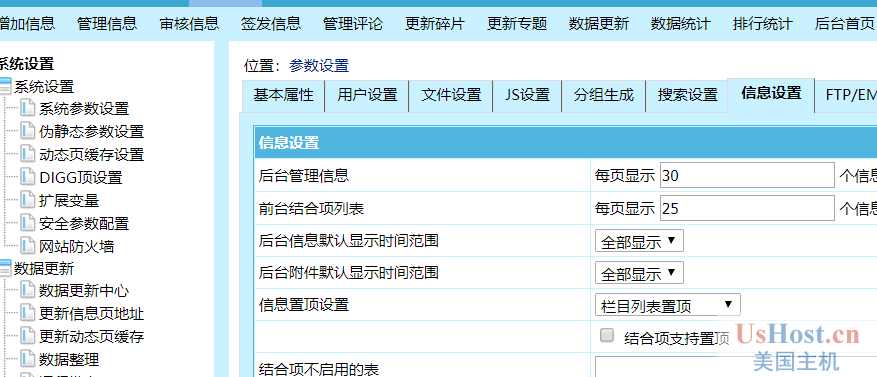Image resolution: width=877 pixels, height=377 pixels.
Task: Open 更新动态页缓存 in the sidebar
Action: pyautogui.click(x=92, y=337)
